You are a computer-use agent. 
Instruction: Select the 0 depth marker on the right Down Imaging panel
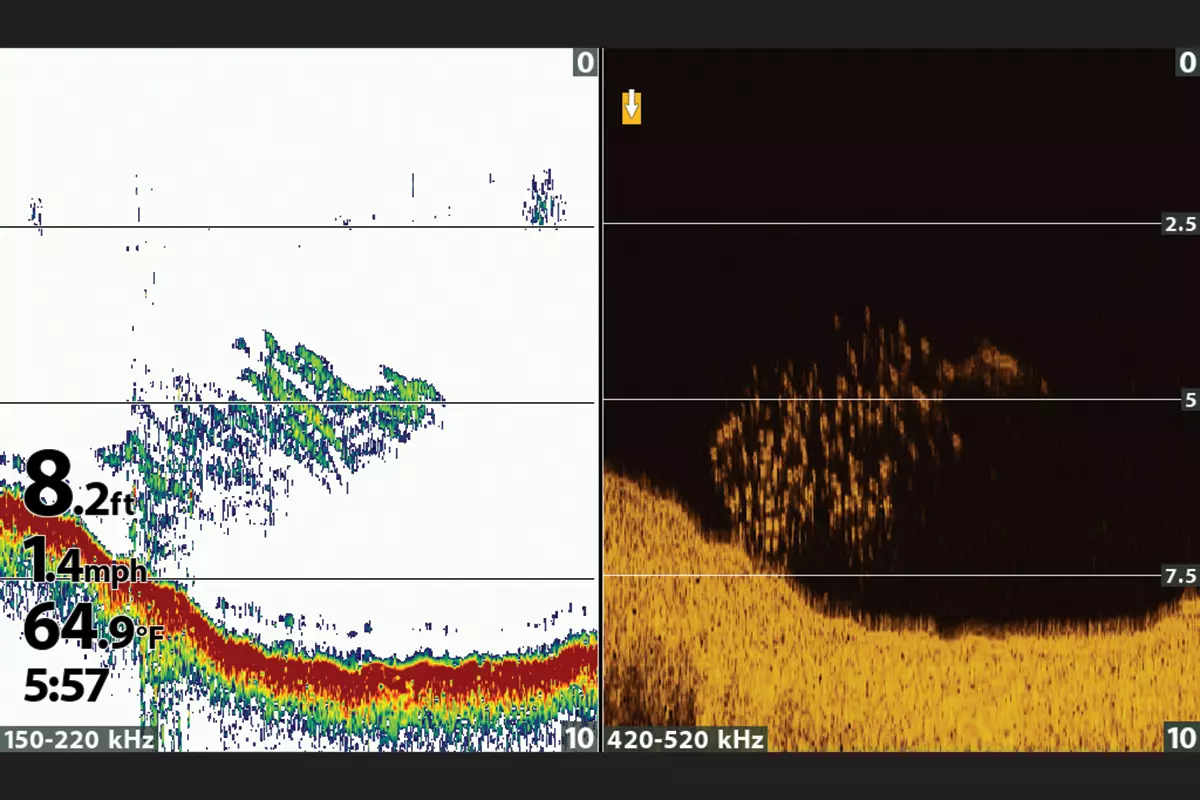tap(1187, 63)
